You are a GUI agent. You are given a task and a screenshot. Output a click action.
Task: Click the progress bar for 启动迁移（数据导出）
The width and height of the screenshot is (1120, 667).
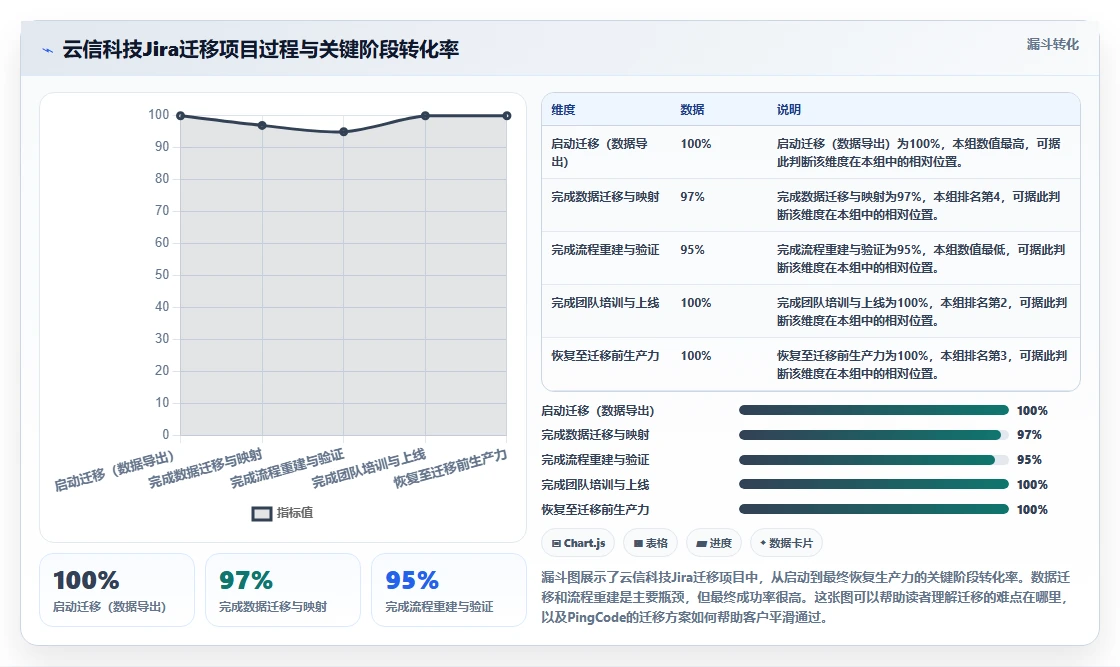point(874,410)
